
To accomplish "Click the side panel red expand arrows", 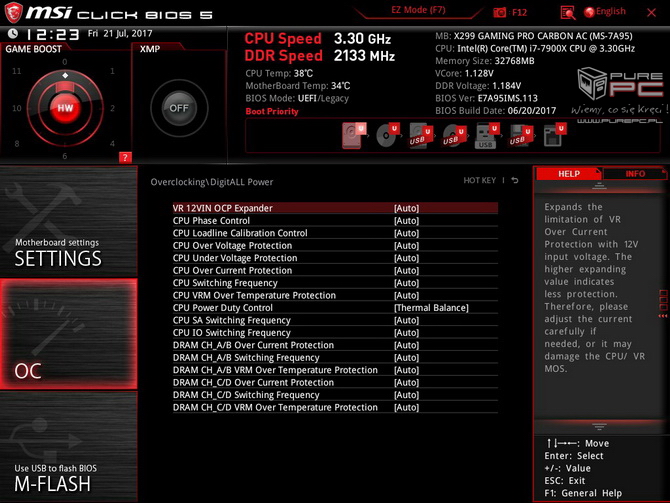I will (x=663, y=316).
